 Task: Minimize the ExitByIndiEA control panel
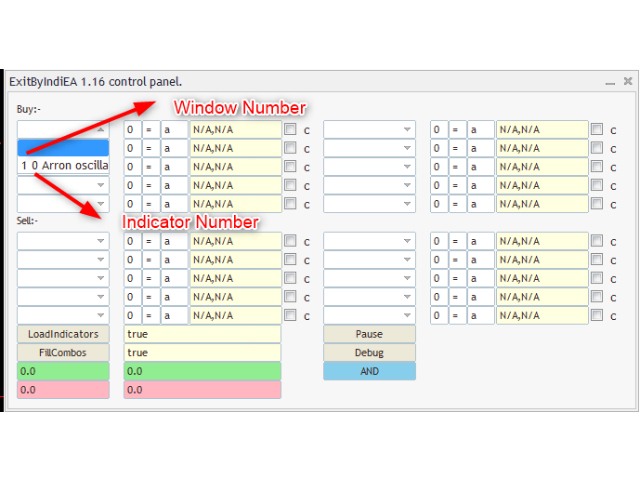click(610, 80)
